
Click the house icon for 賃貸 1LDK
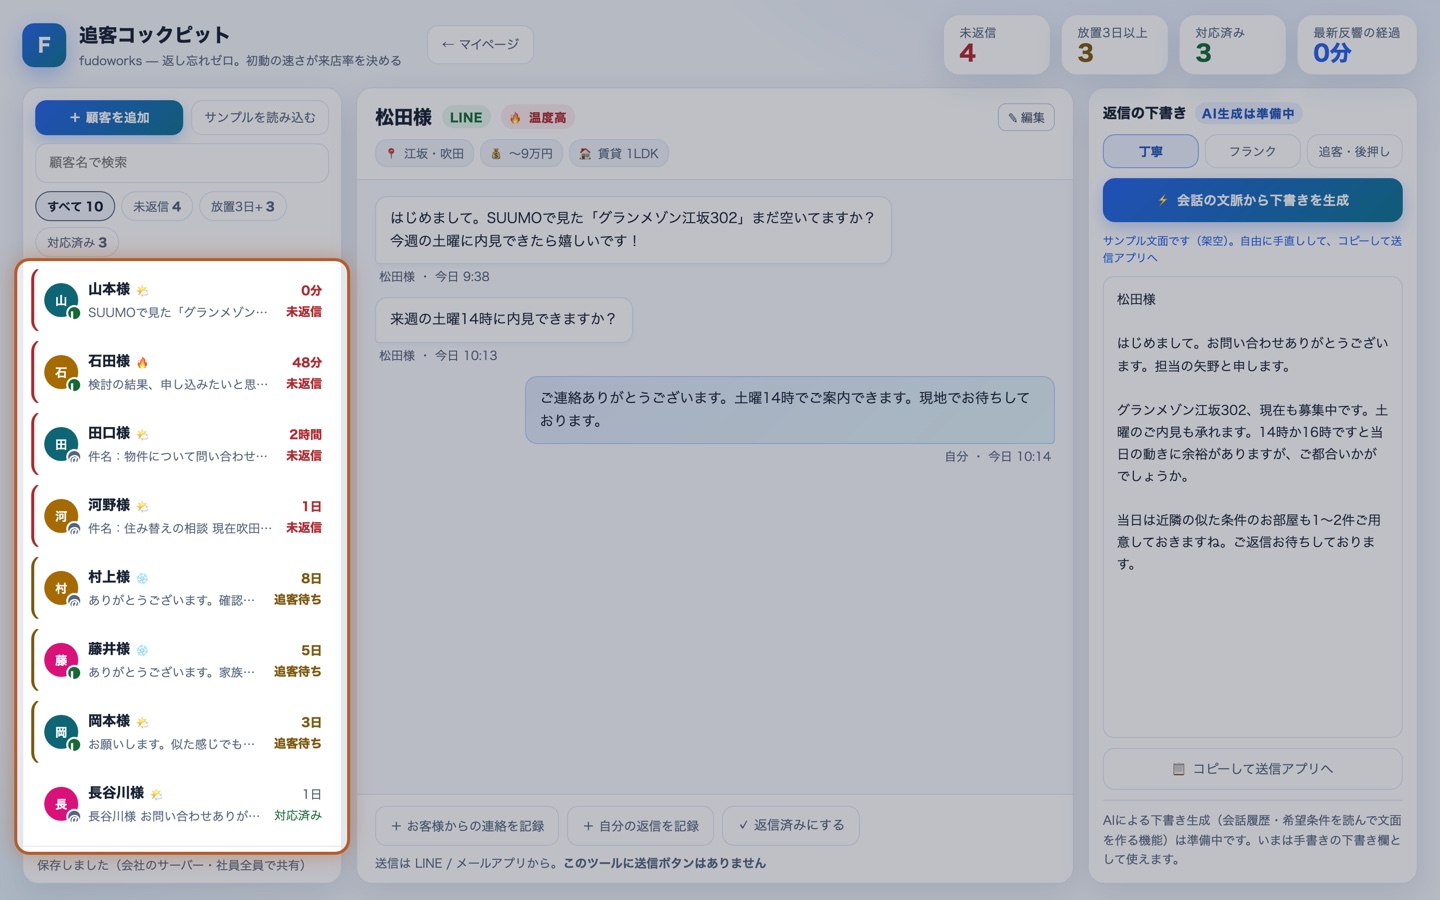(585, 154)
